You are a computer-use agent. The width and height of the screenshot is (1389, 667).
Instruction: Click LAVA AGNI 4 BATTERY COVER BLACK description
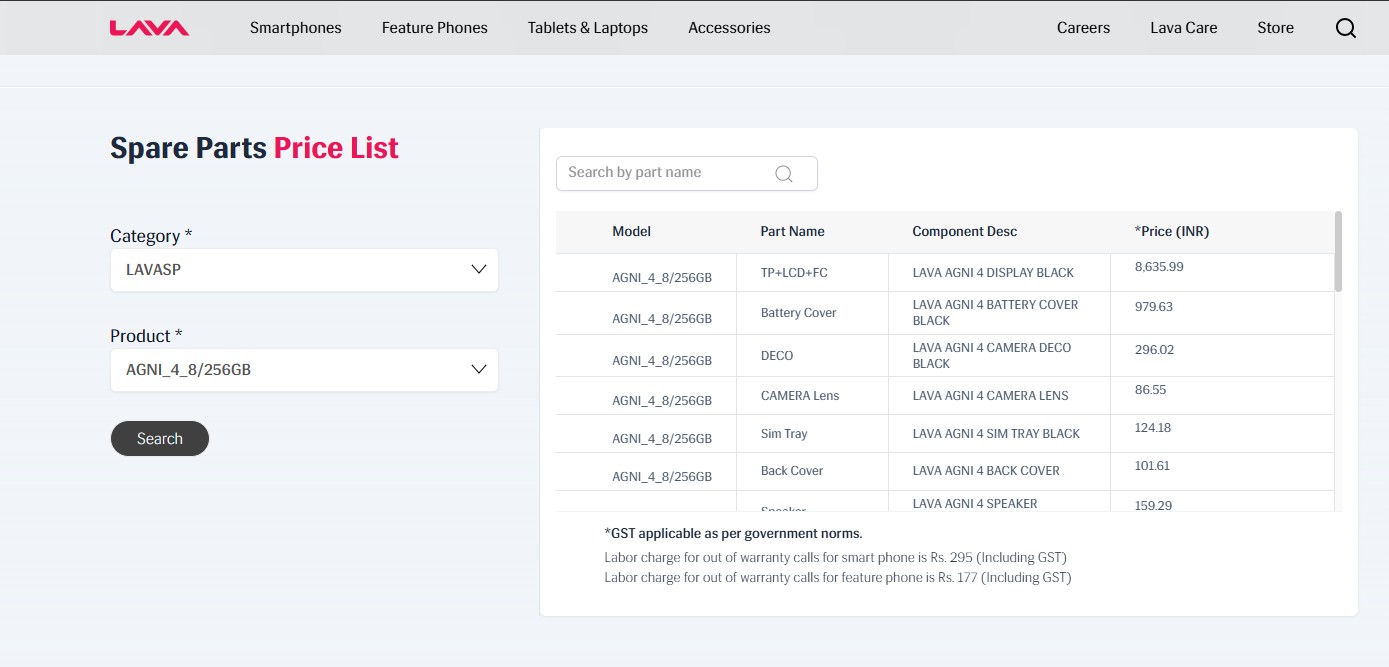[x=995, y=313]
